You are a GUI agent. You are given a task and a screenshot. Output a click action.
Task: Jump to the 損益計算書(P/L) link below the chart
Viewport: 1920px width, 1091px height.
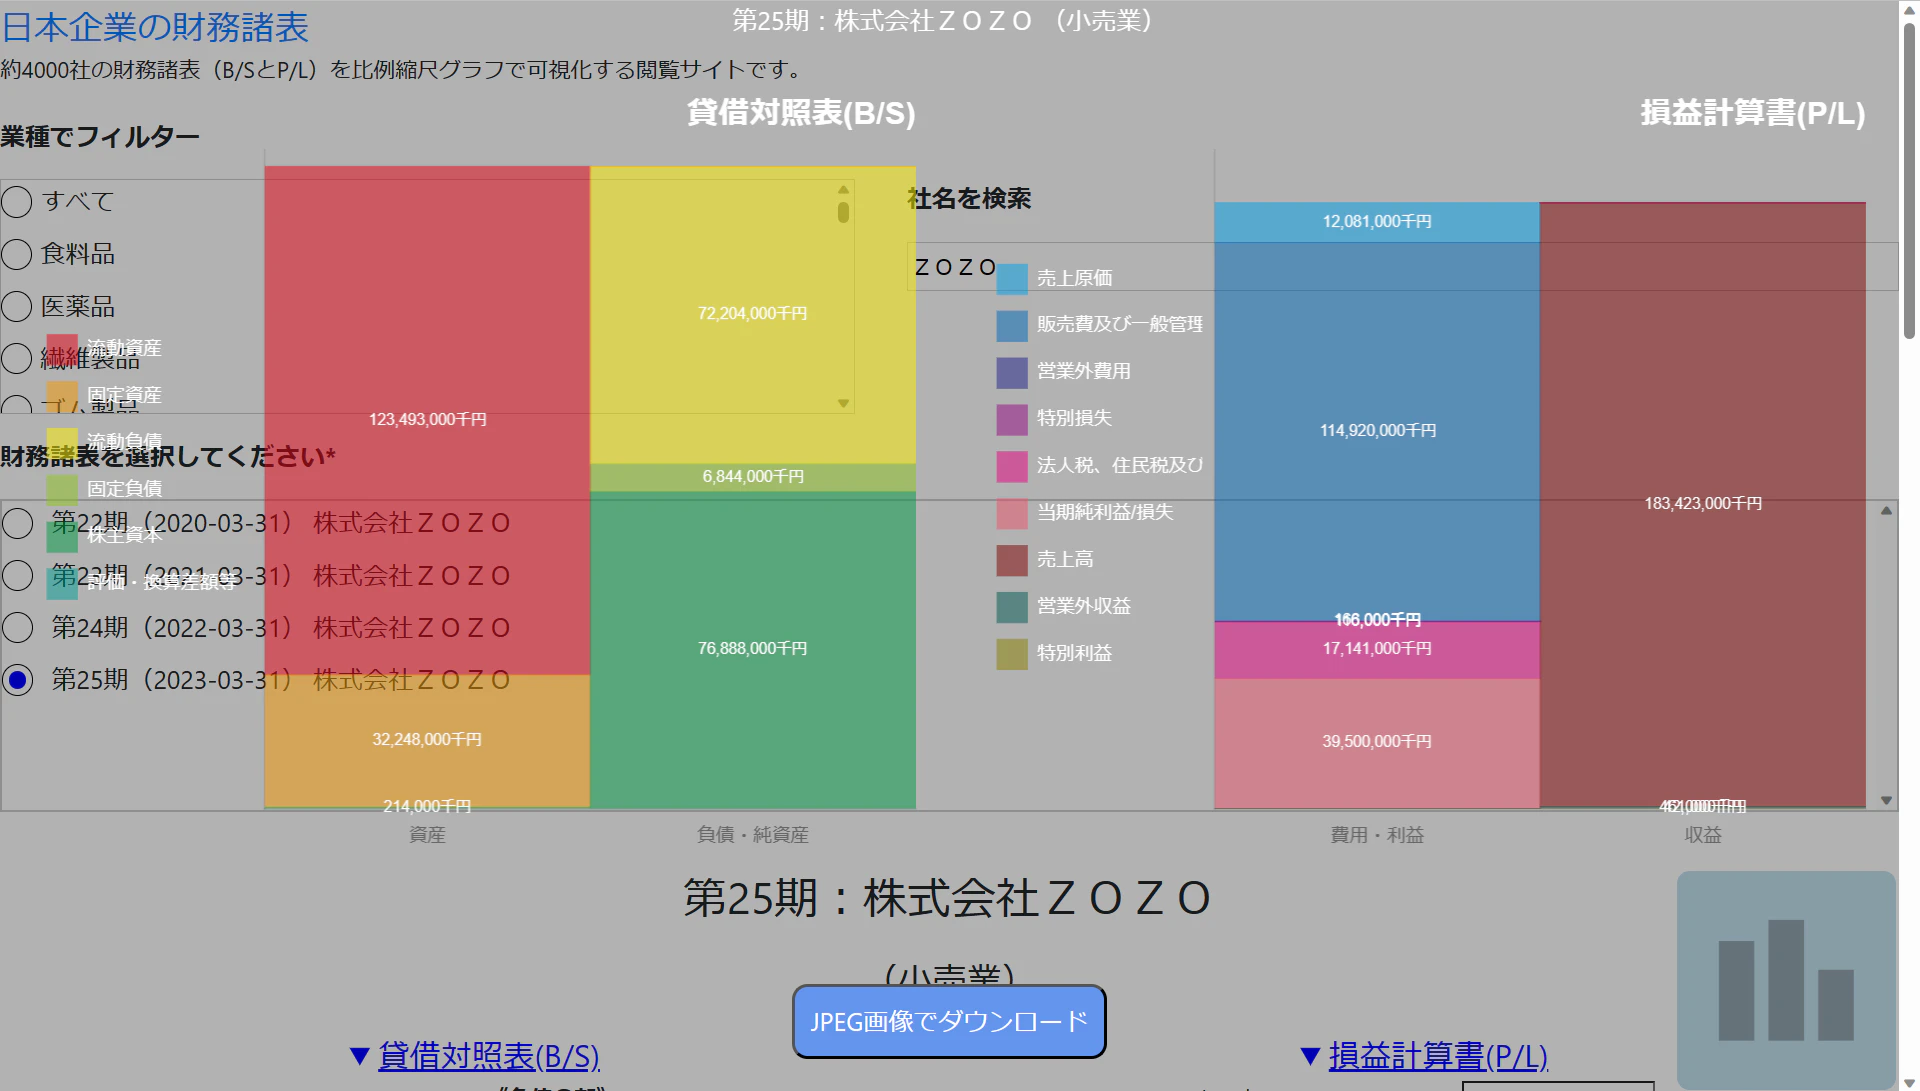[x=1438, y=1056]
